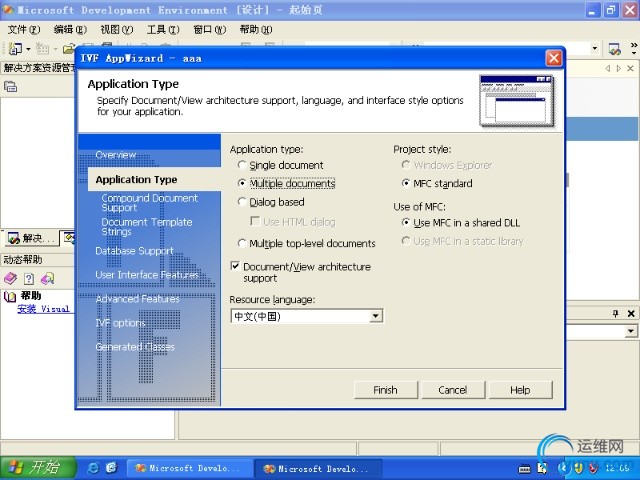Click the Help button in wizard

520,390
